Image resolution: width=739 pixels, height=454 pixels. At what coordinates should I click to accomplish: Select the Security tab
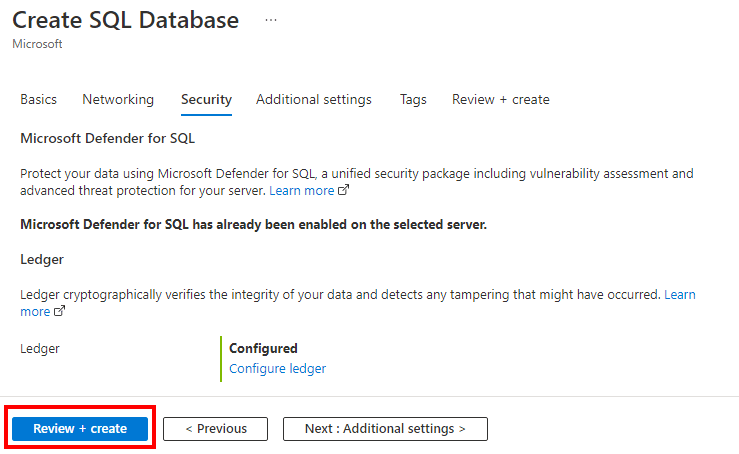(206, 99)
